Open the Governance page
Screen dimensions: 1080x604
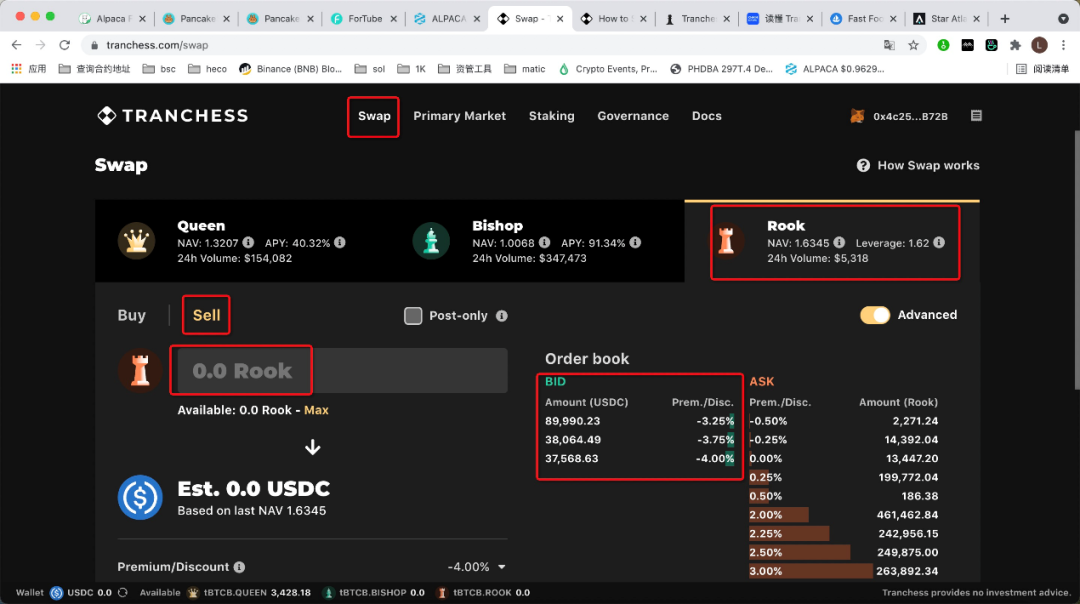tap(633, 116)
